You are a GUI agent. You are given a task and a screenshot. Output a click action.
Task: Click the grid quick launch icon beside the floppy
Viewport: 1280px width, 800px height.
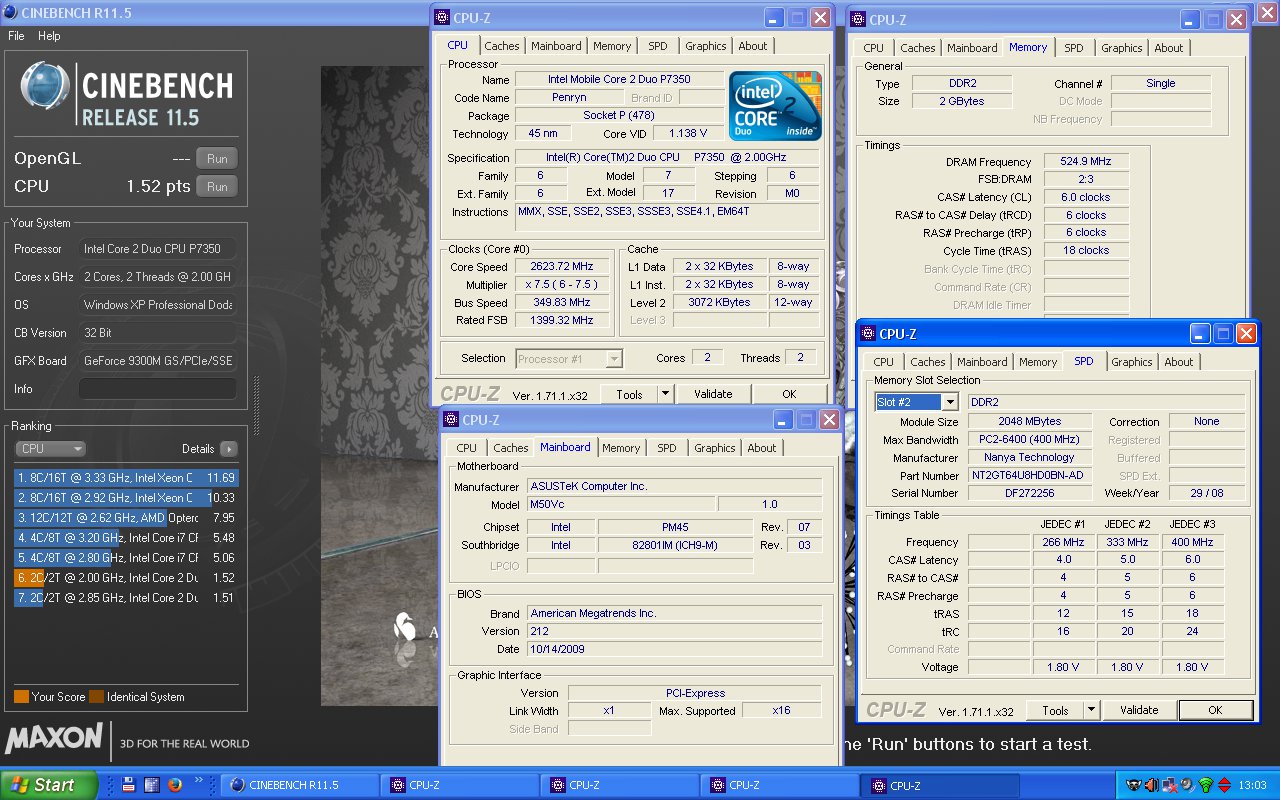click(x=152, y=785)
